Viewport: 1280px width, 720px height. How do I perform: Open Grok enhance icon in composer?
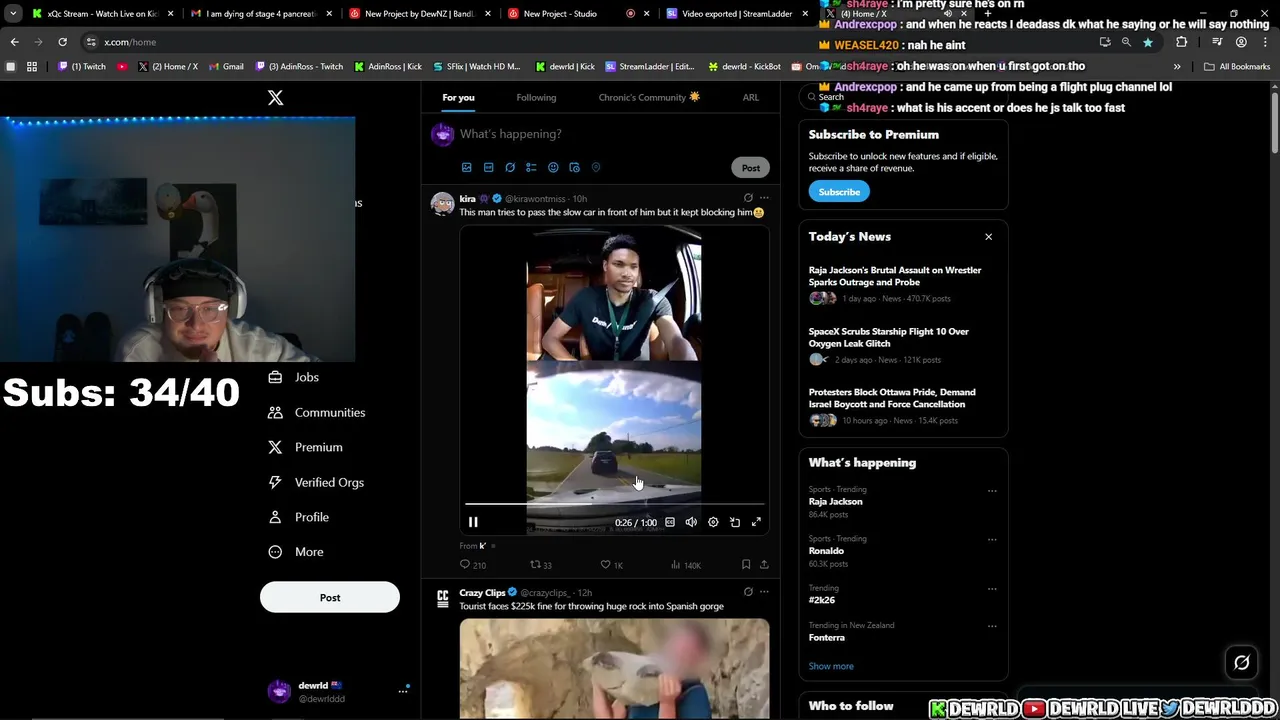pyautogui.click(x=510, y=167)
